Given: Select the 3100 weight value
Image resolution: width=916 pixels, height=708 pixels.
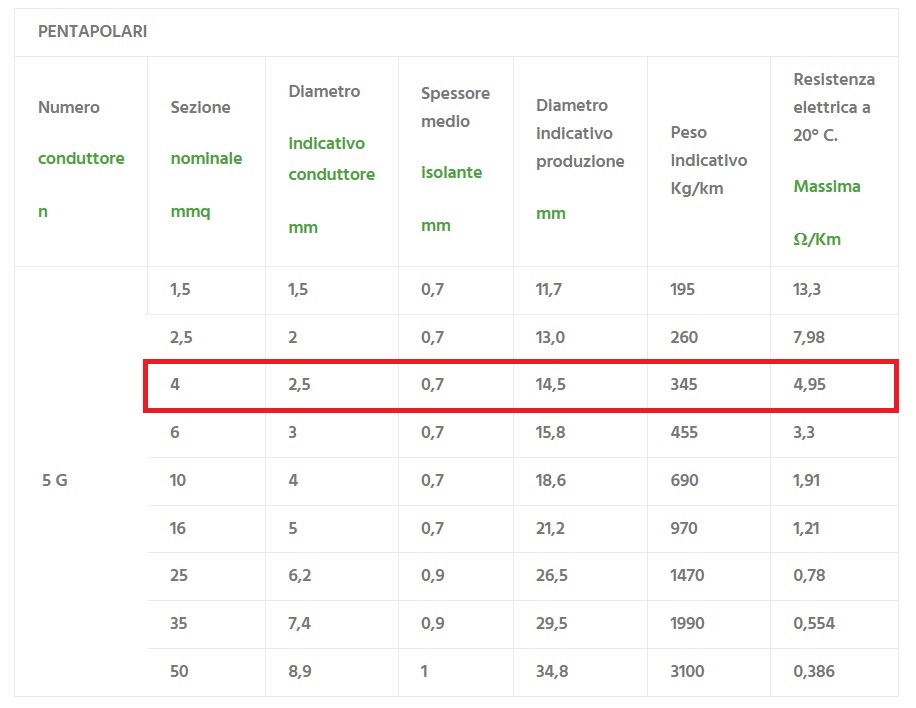Looking at the screenshot, I should (x=688, y=672).
